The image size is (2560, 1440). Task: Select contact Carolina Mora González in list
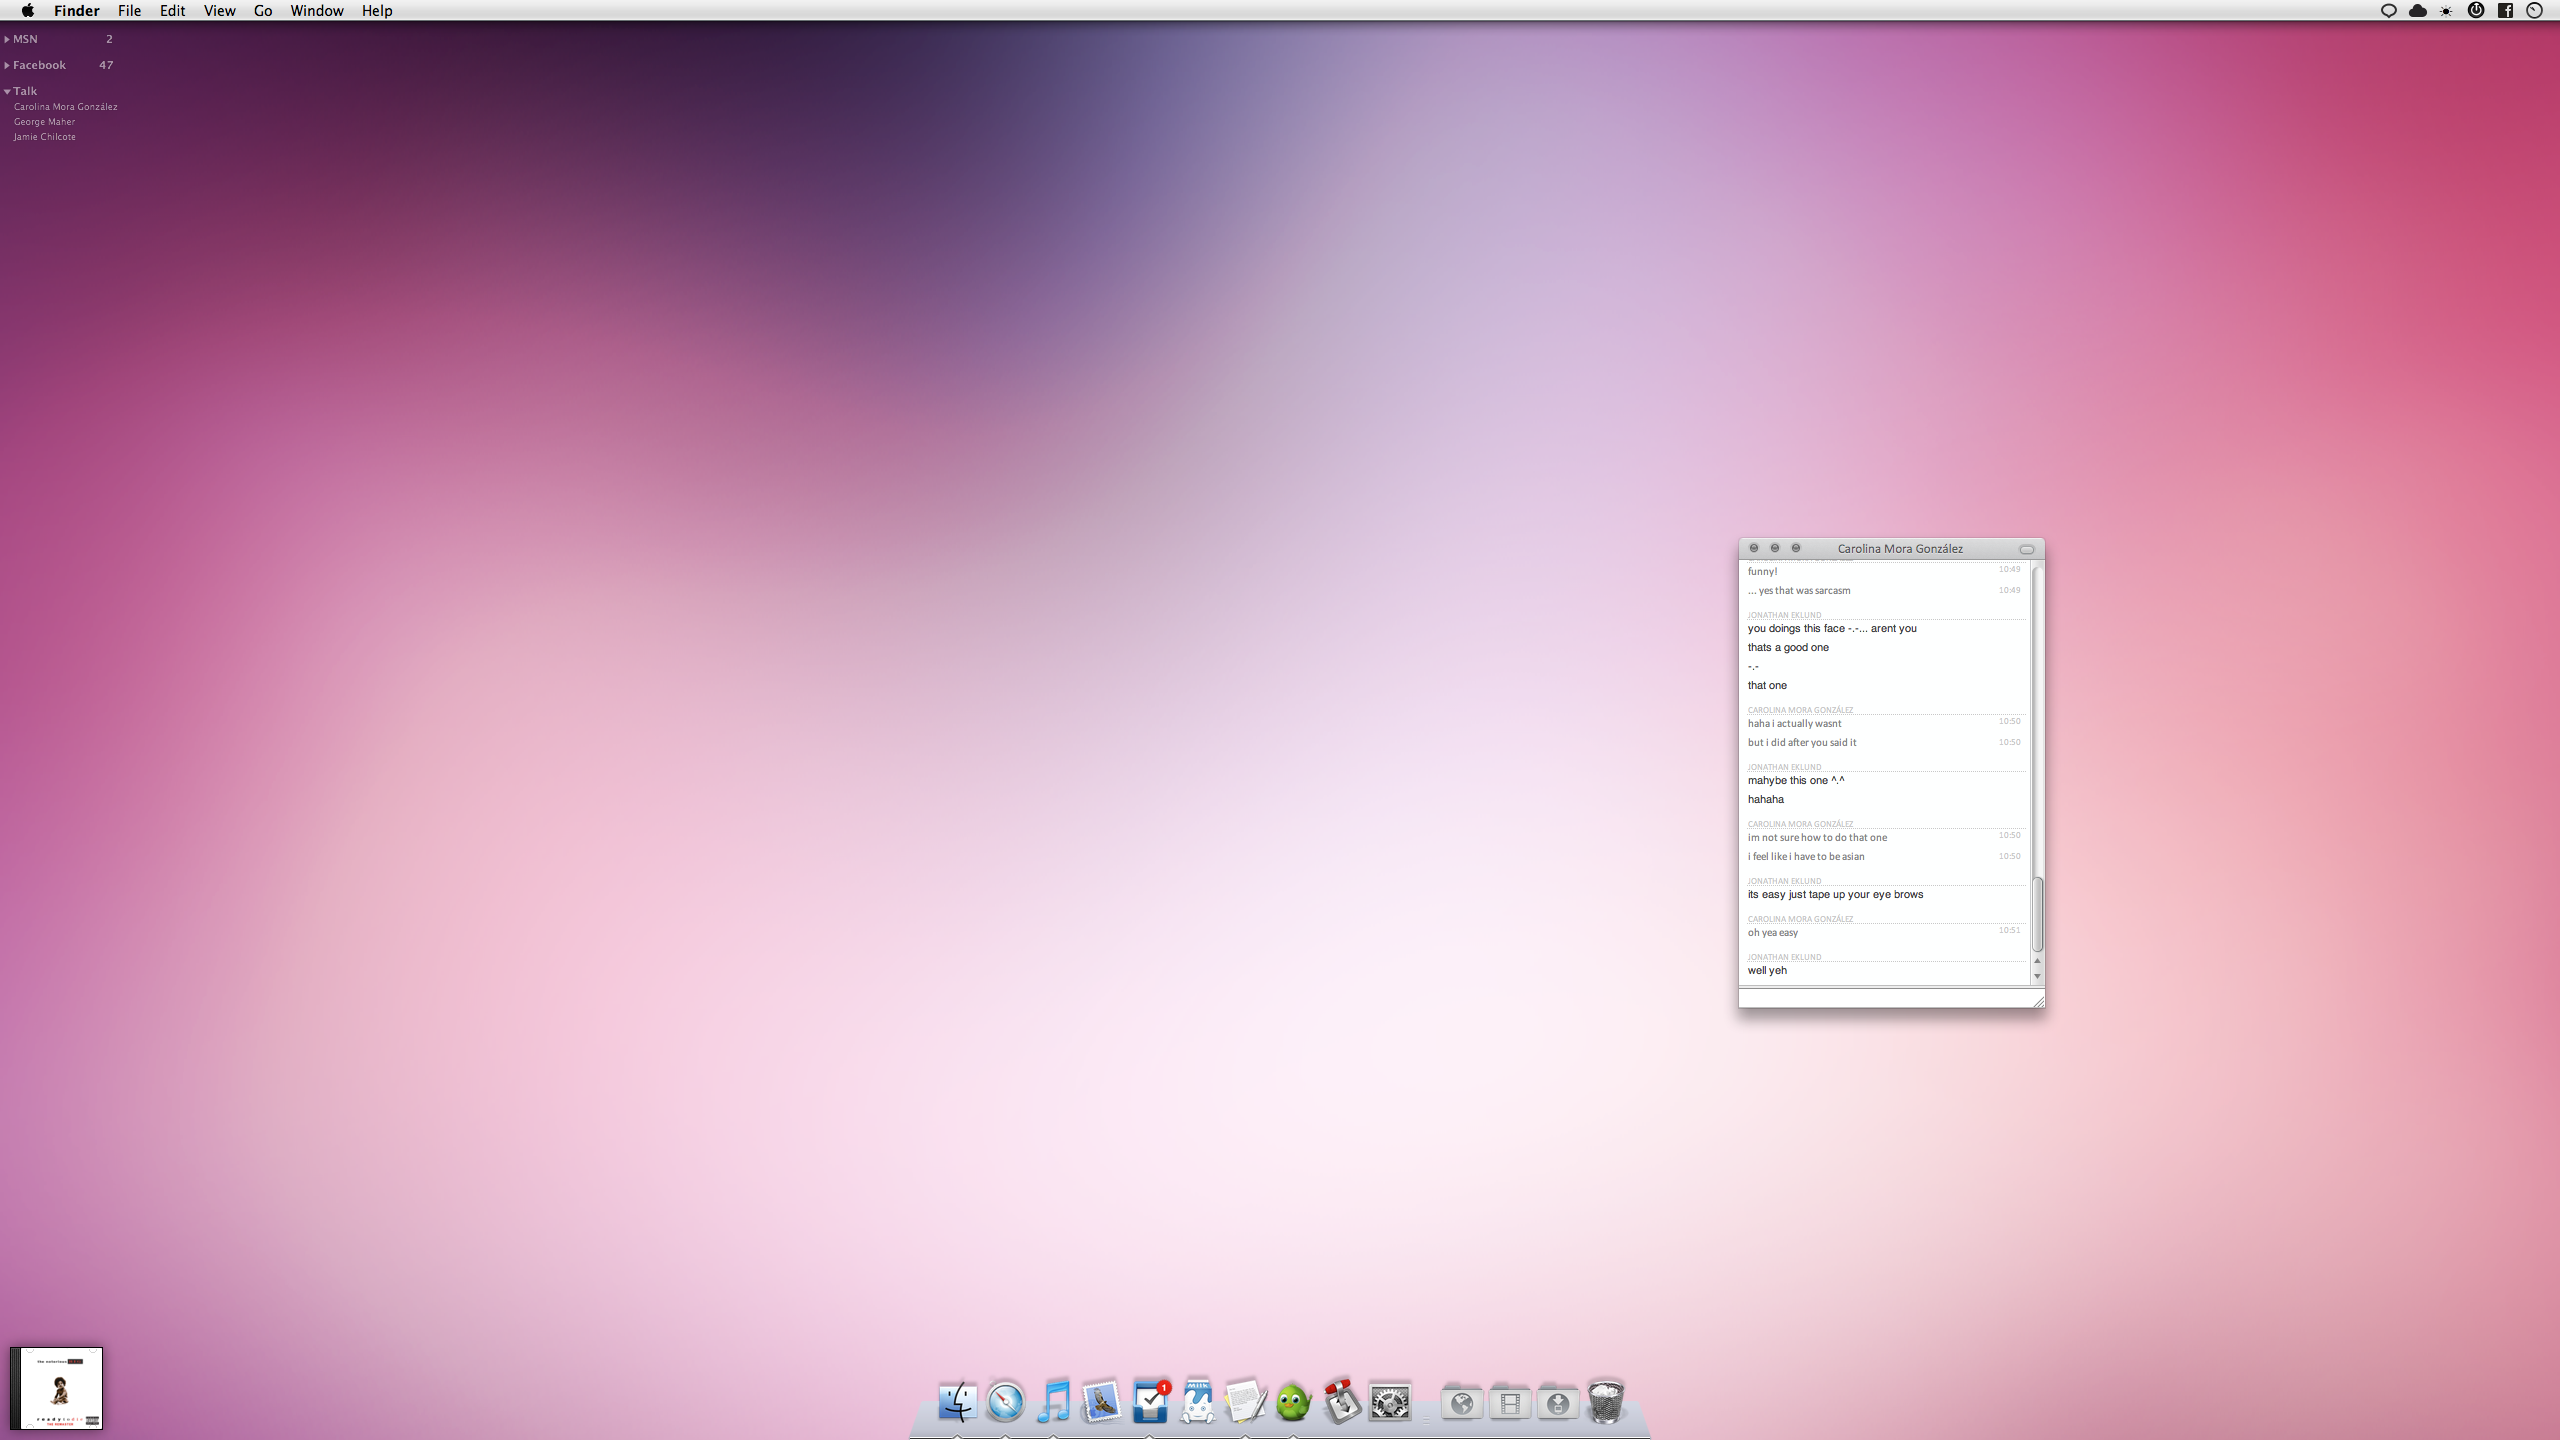pyautogui.click(x=65, y=106)
